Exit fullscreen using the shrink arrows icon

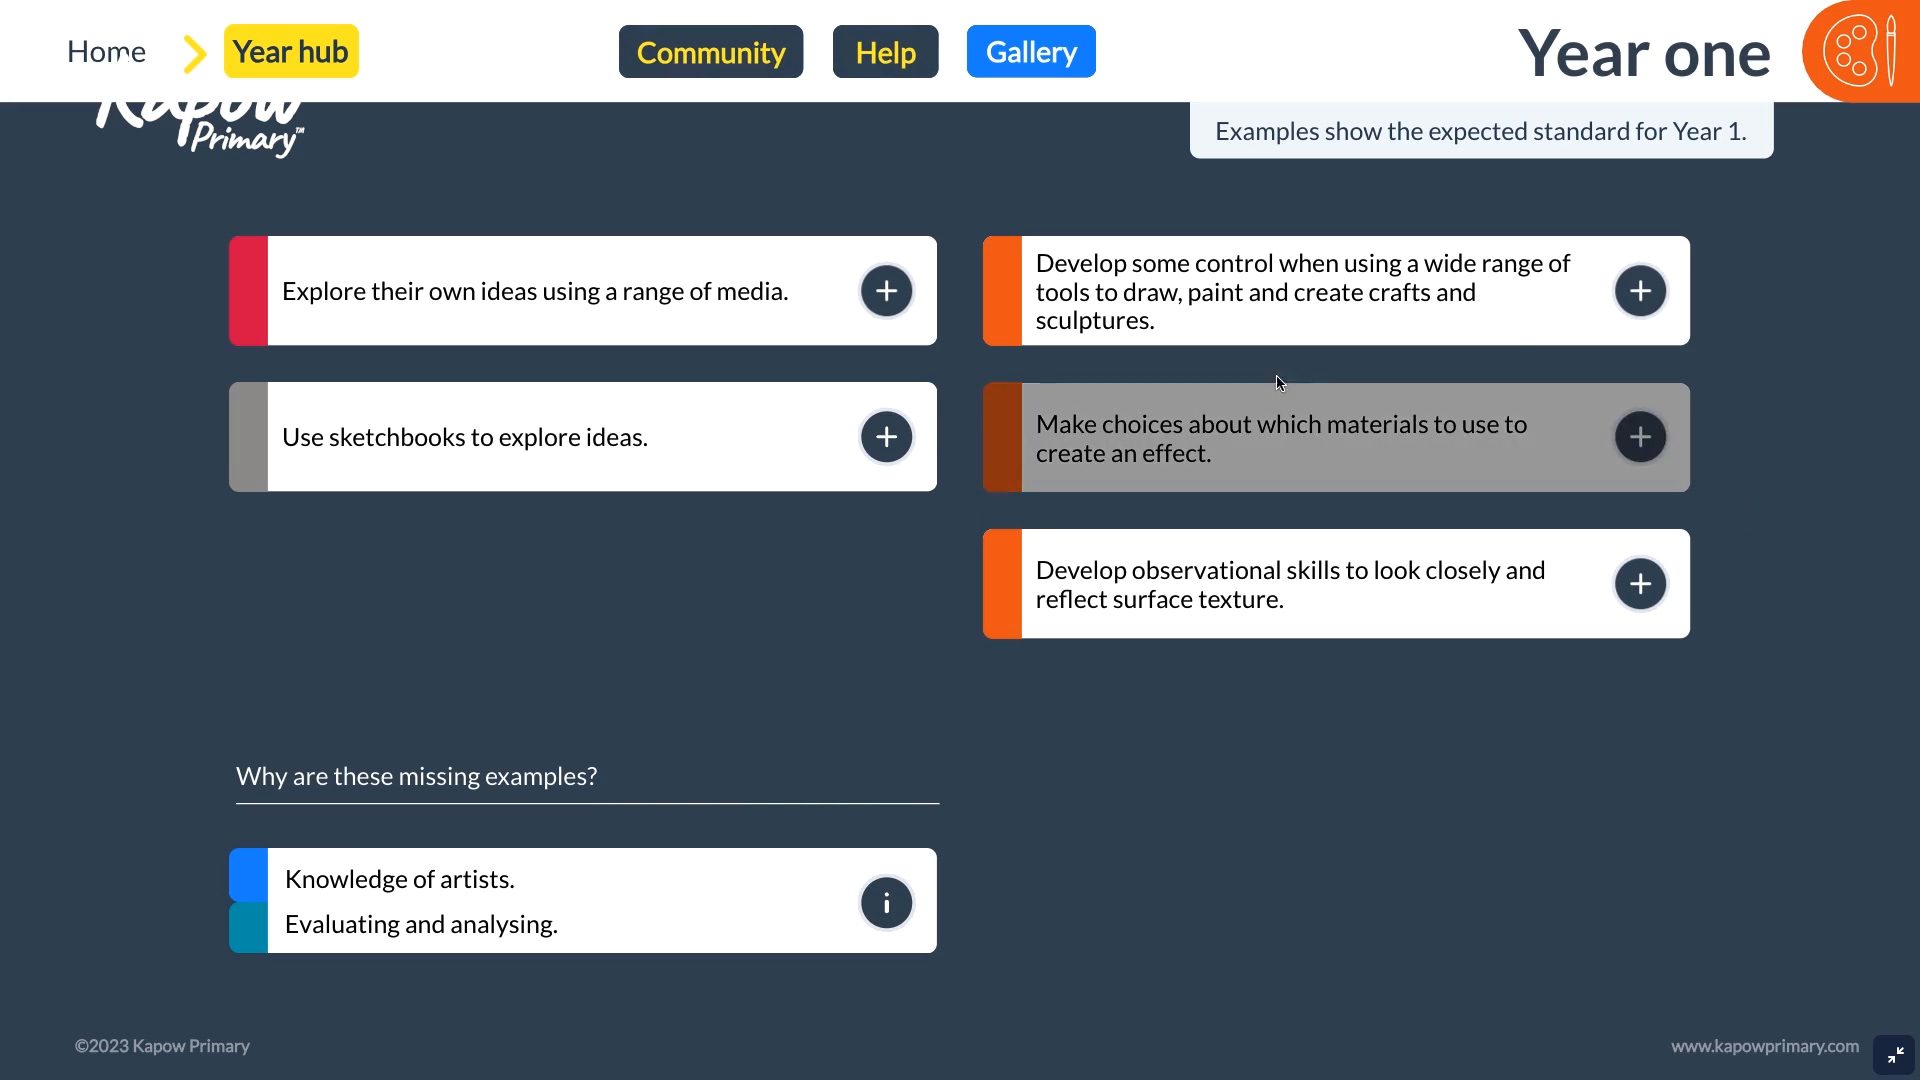click(x=1893, y=1053)
